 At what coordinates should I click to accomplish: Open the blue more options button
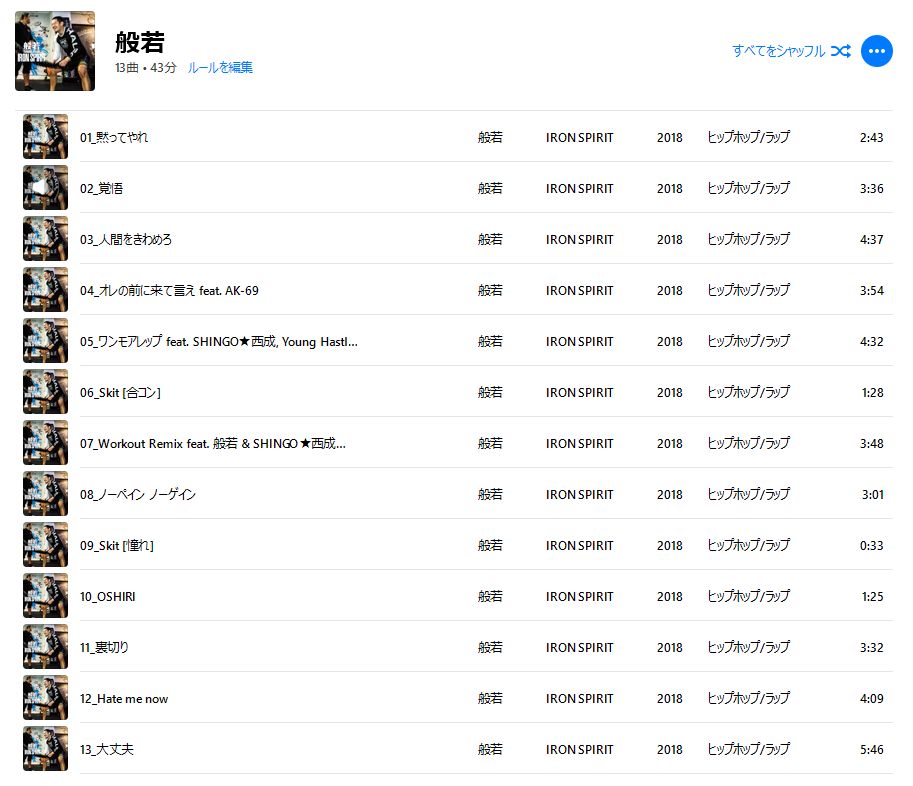point(876,51)
